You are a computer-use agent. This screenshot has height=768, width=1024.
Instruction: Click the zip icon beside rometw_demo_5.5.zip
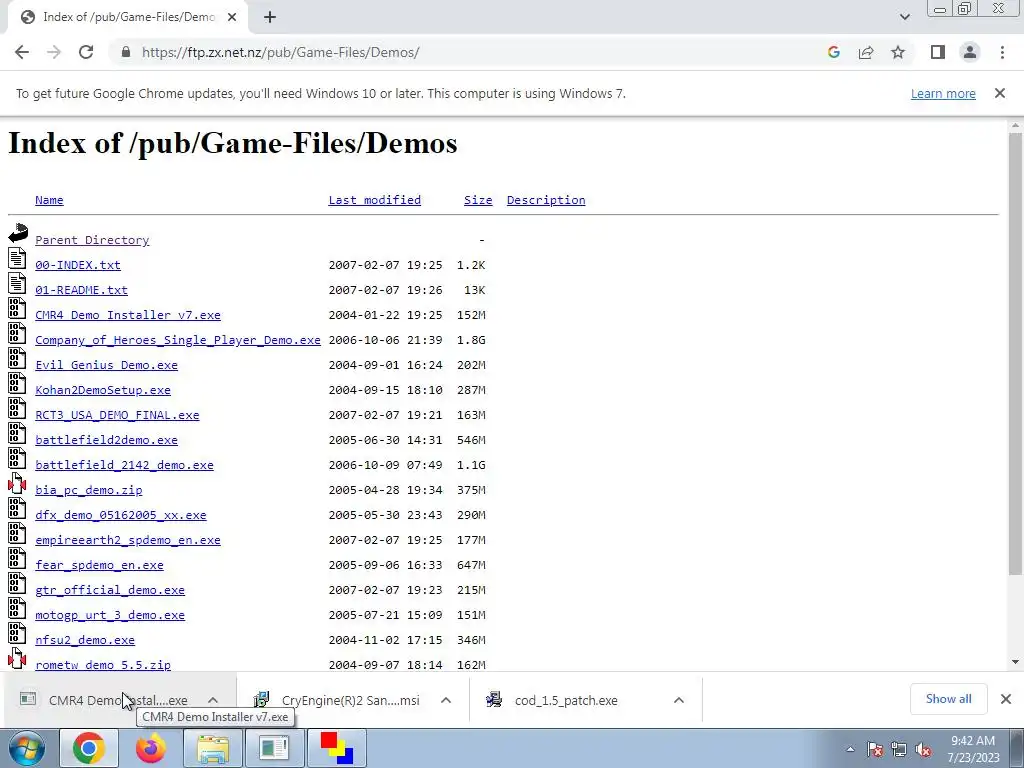pos(17,658)
